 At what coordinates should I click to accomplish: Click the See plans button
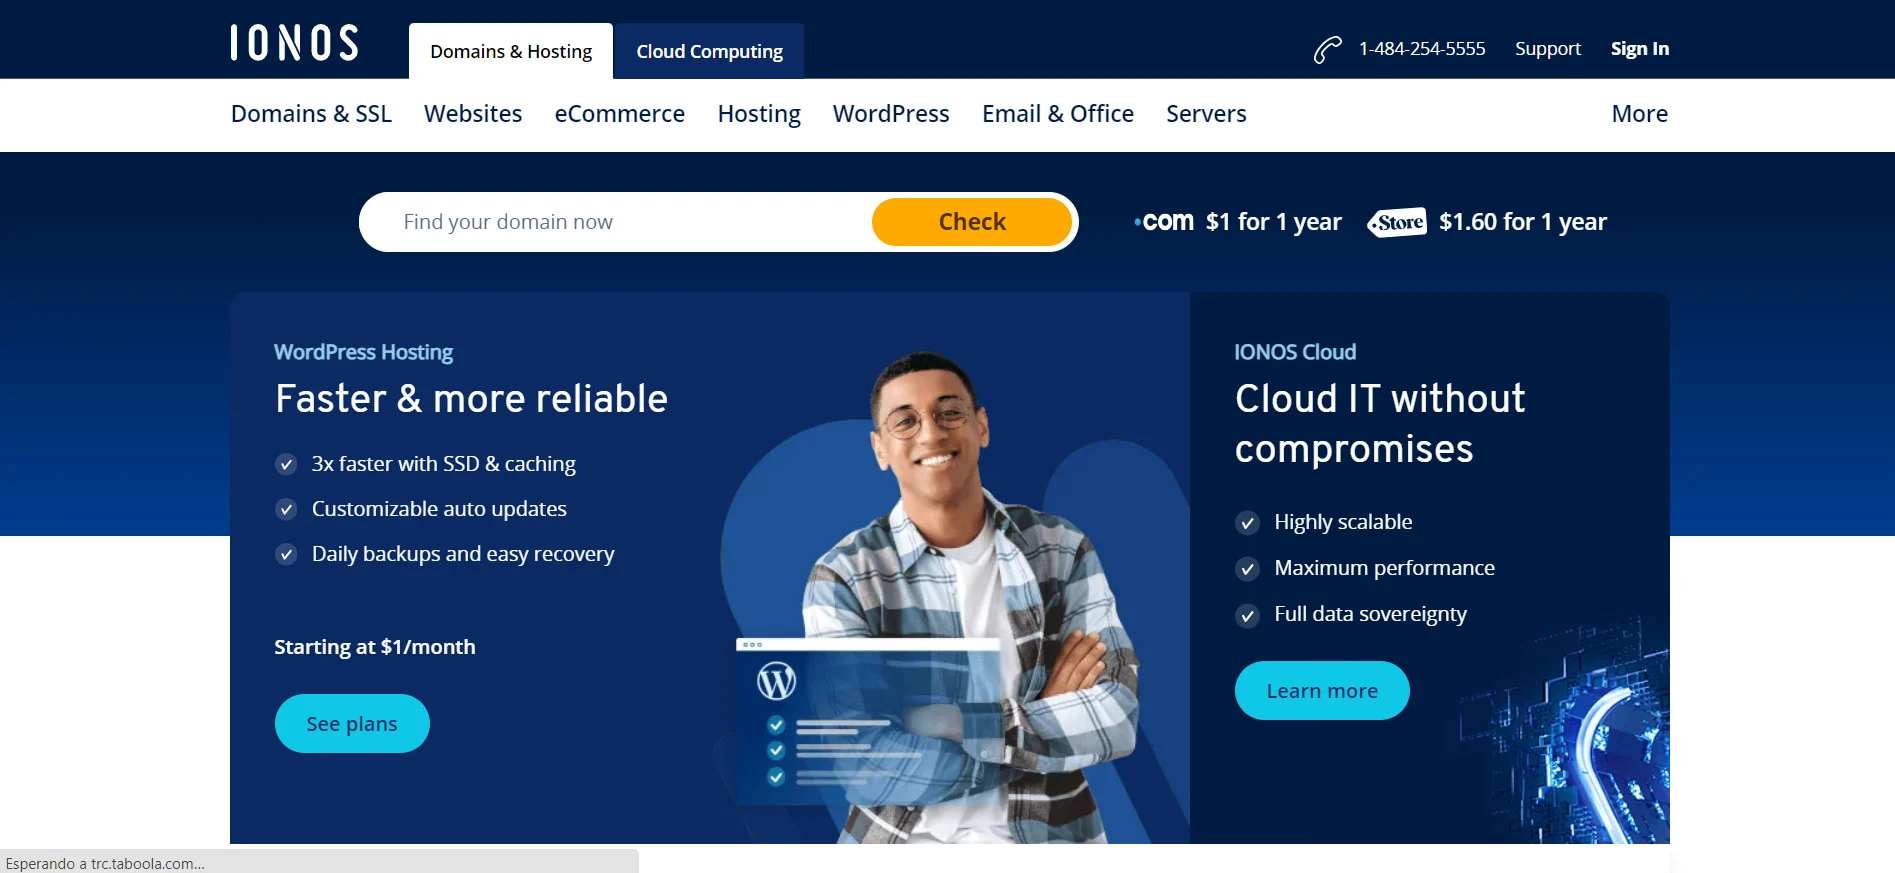(352, 724)
